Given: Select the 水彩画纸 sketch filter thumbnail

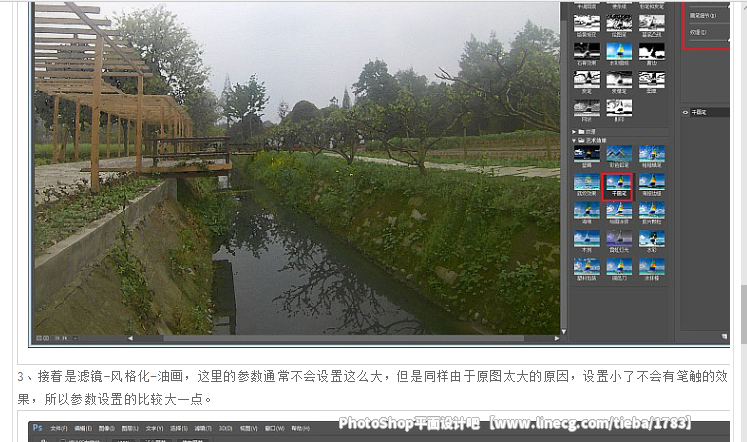Looking at the screenshot, I should pos(619,51).
